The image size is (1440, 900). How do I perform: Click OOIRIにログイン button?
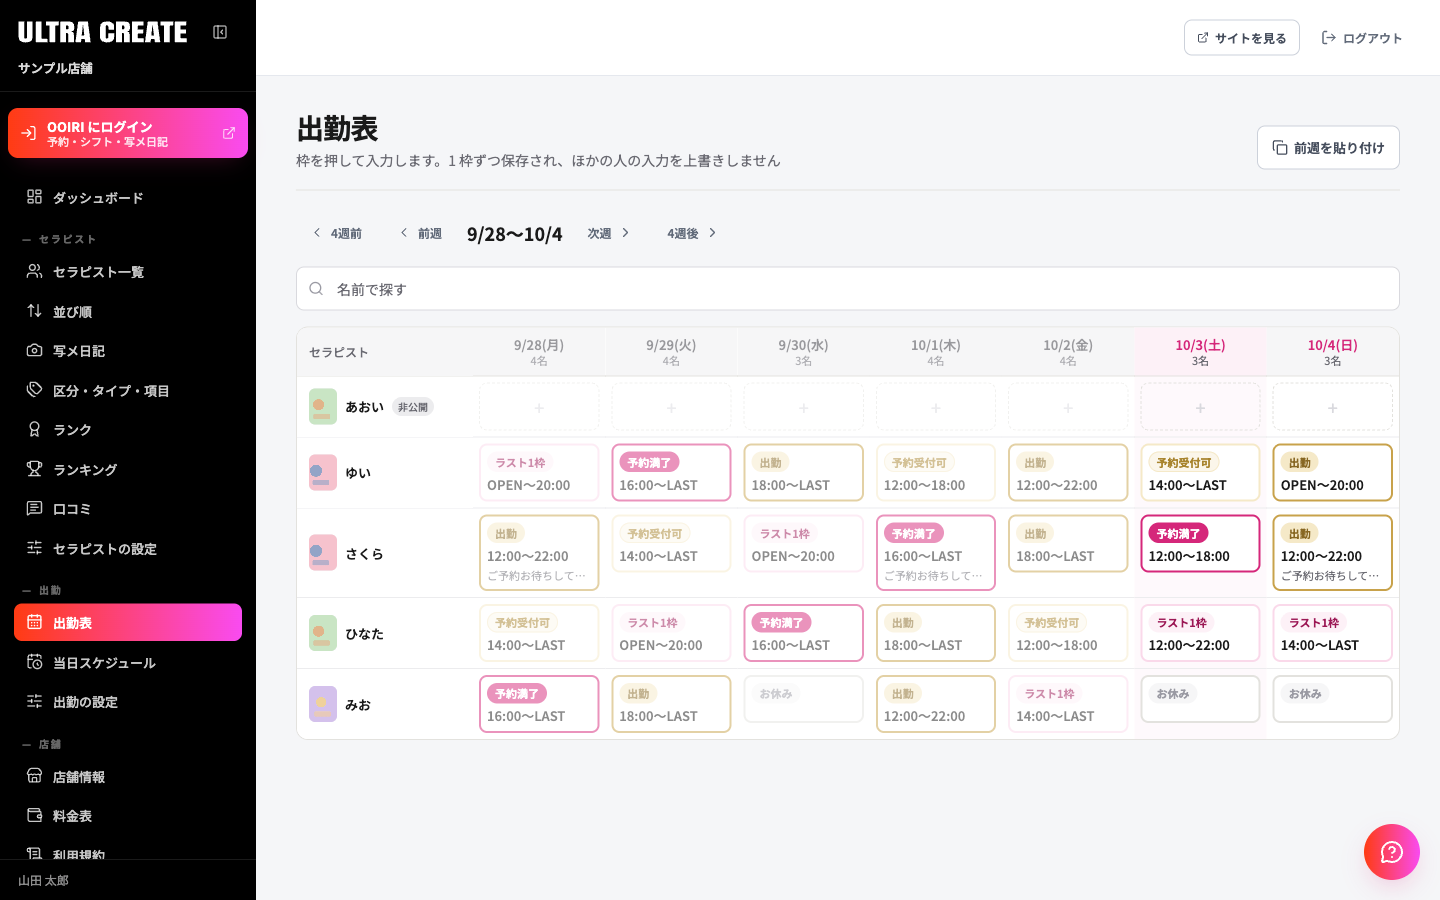(128, 133)
